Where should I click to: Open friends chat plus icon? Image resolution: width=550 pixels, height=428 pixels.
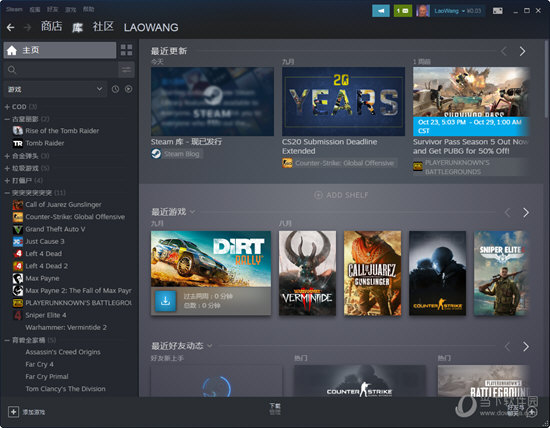tap(532, 412)
